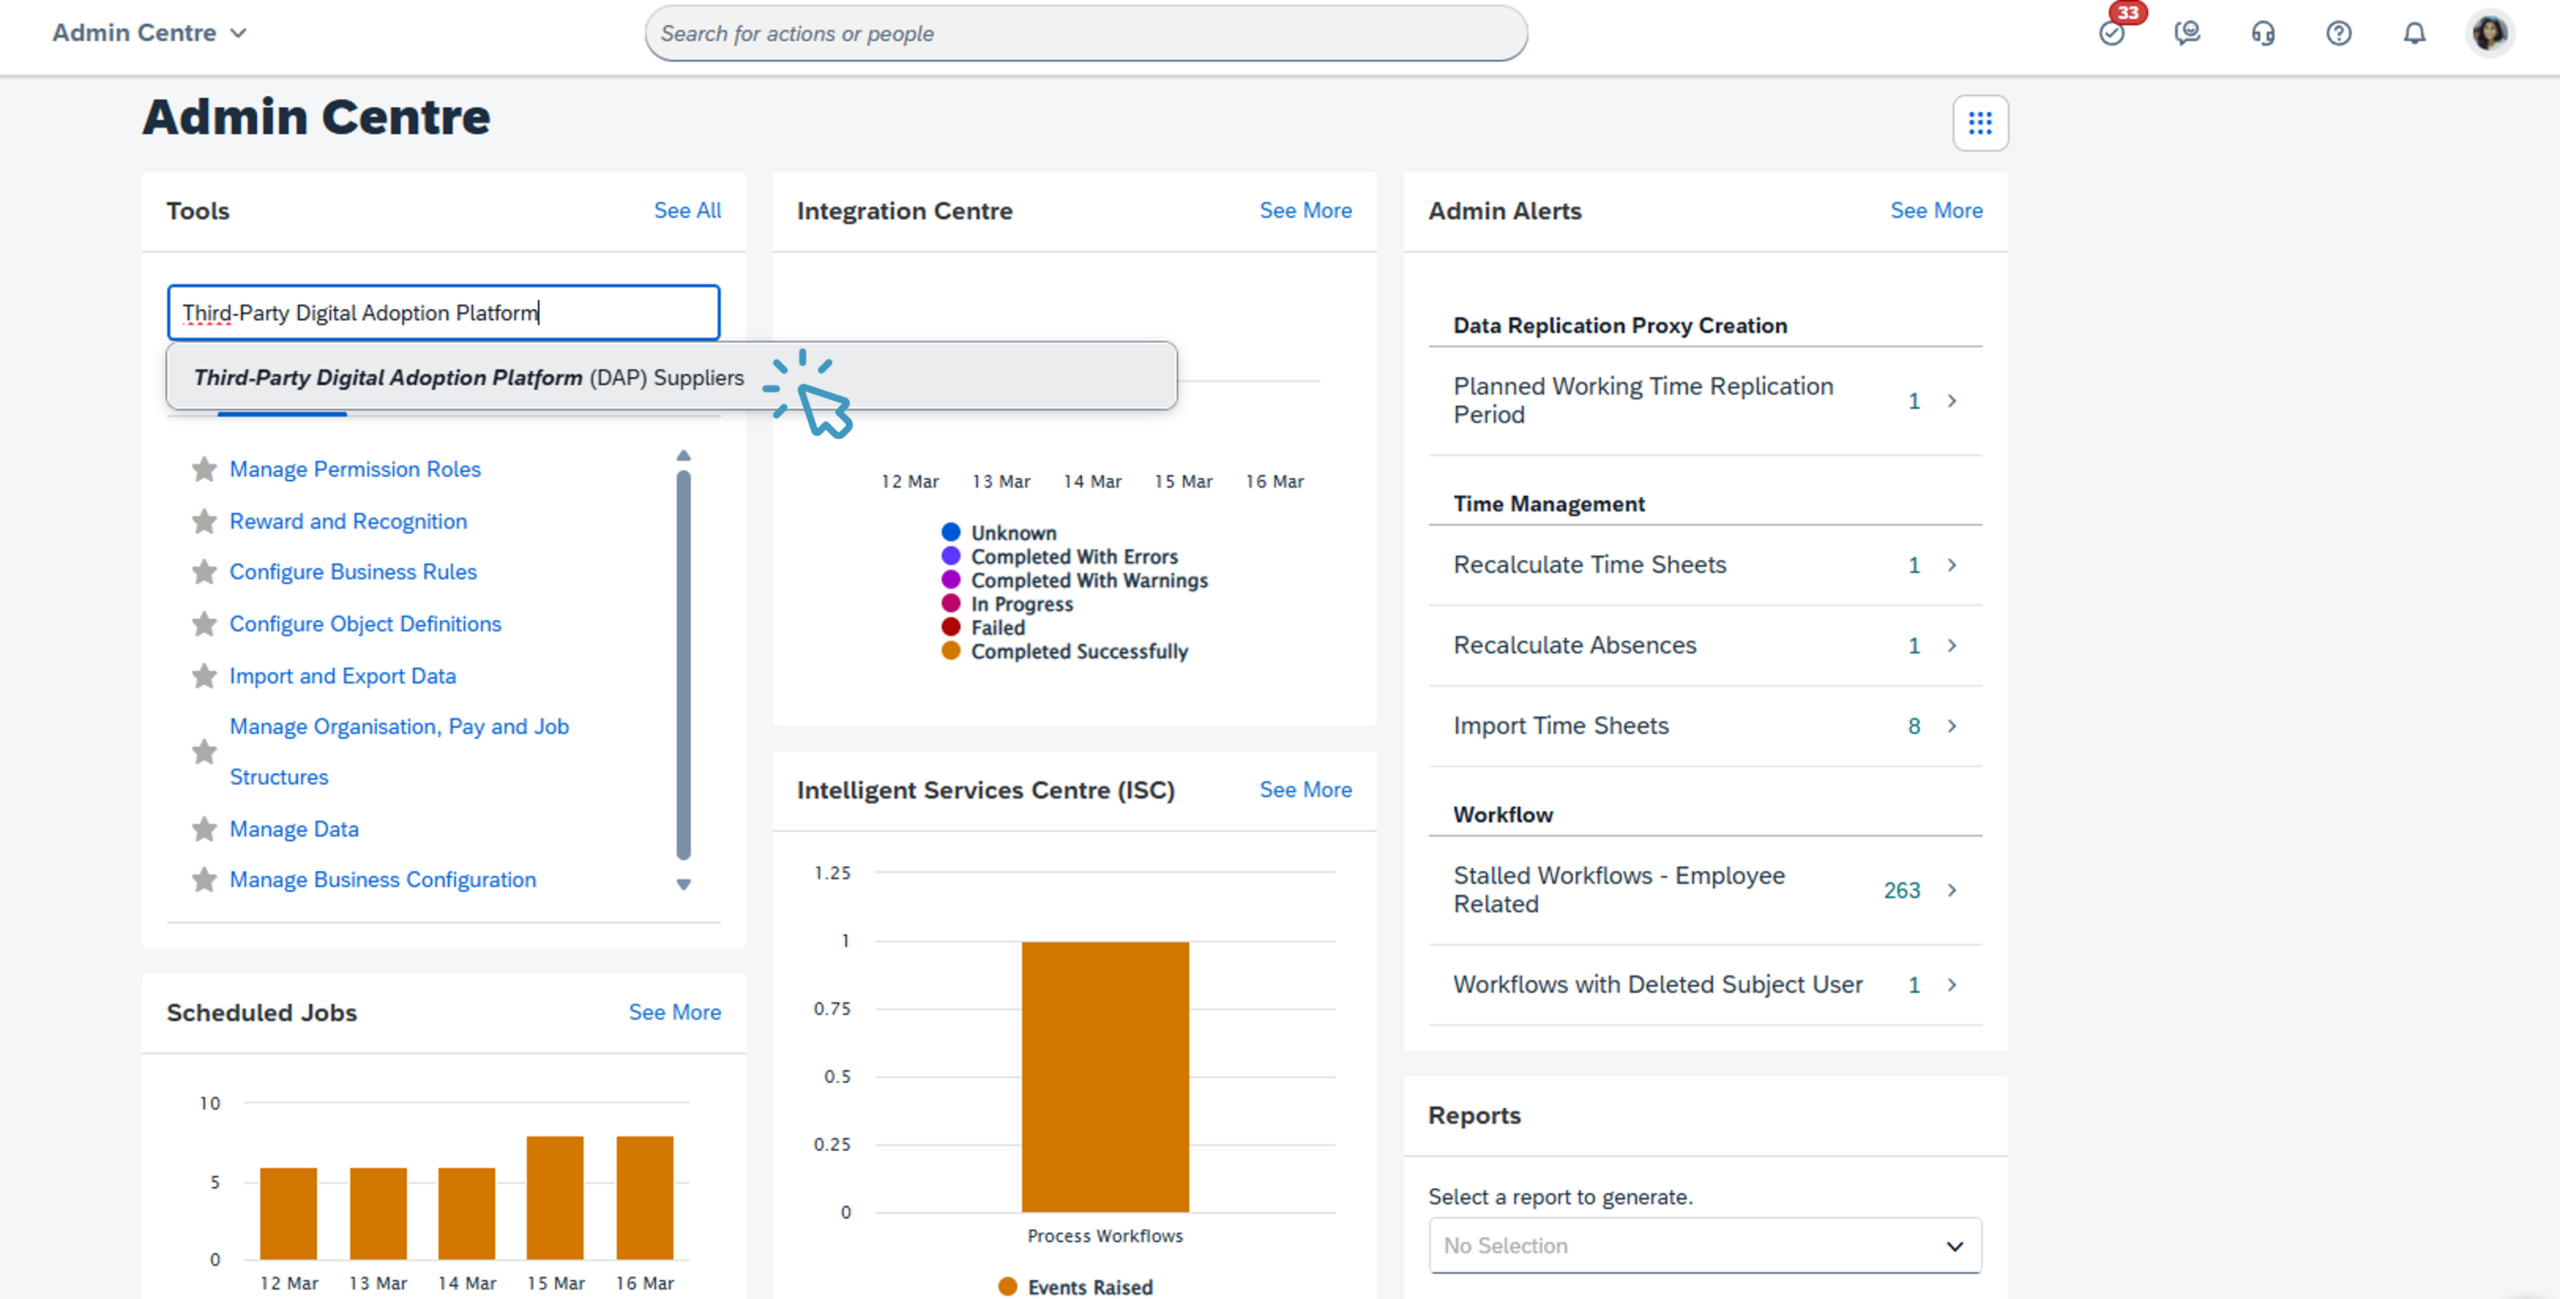Click the Completed Successfully legend dot
The width and height of the screenshot is (2560, 1299).
(x=951, y=651)
